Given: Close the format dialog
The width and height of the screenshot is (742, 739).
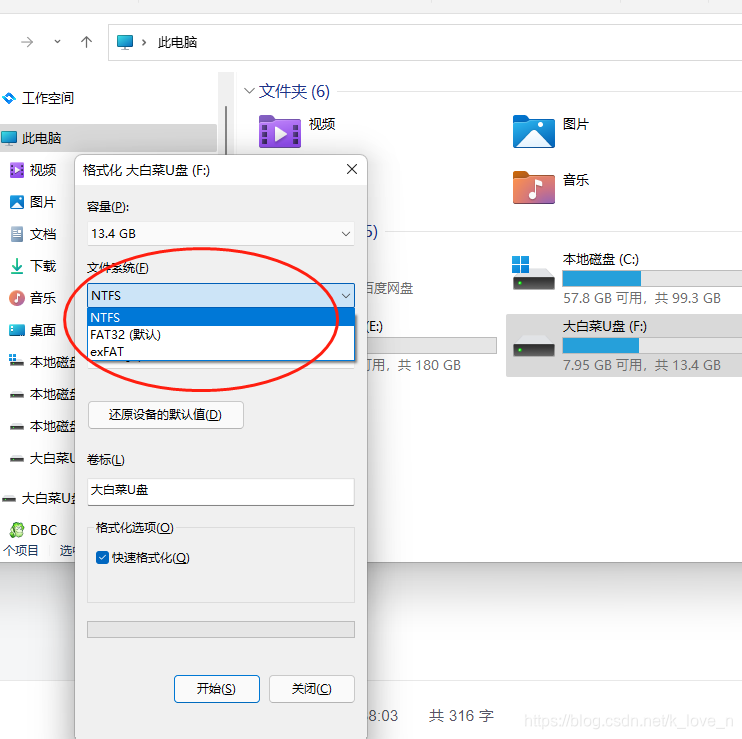Looking at the screenshot, I should point(352,169).
